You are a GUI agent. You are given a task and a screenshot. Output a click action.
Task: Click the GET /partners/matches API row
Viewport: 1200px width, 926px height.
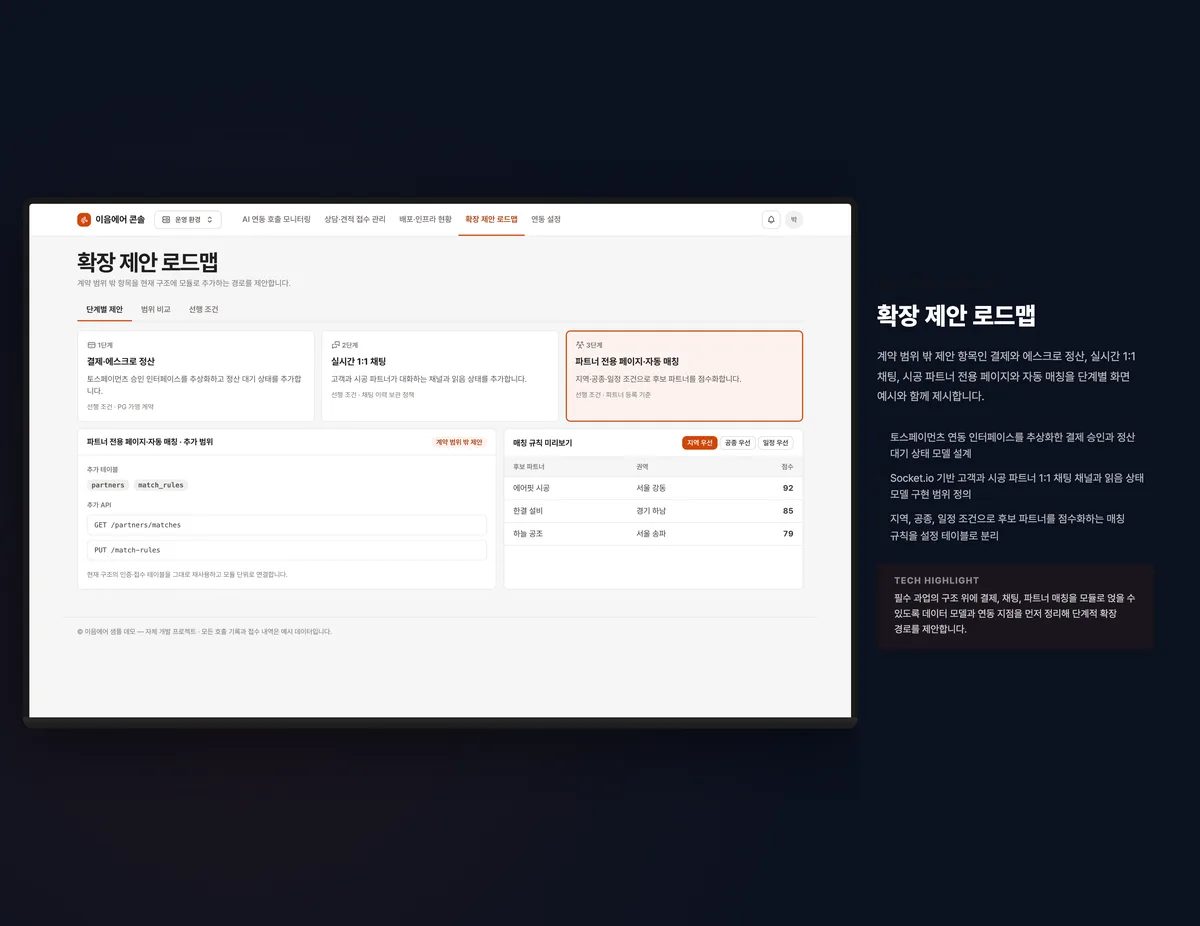[x=287, y=525]
